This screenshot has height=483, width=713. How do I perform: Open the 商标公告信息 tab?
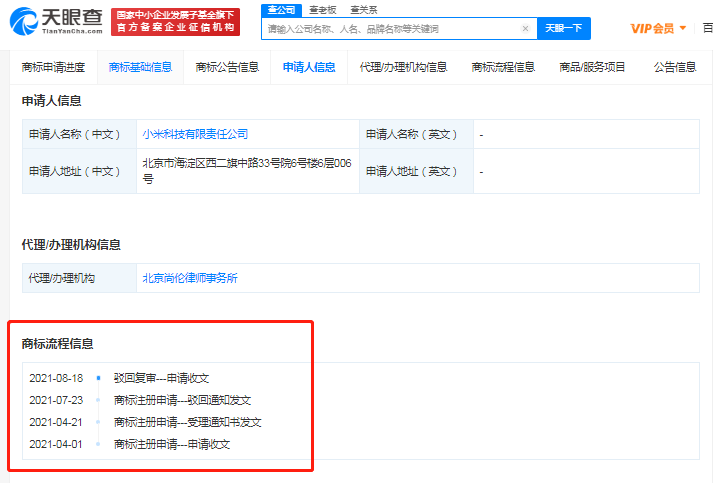tap(227, 67)
